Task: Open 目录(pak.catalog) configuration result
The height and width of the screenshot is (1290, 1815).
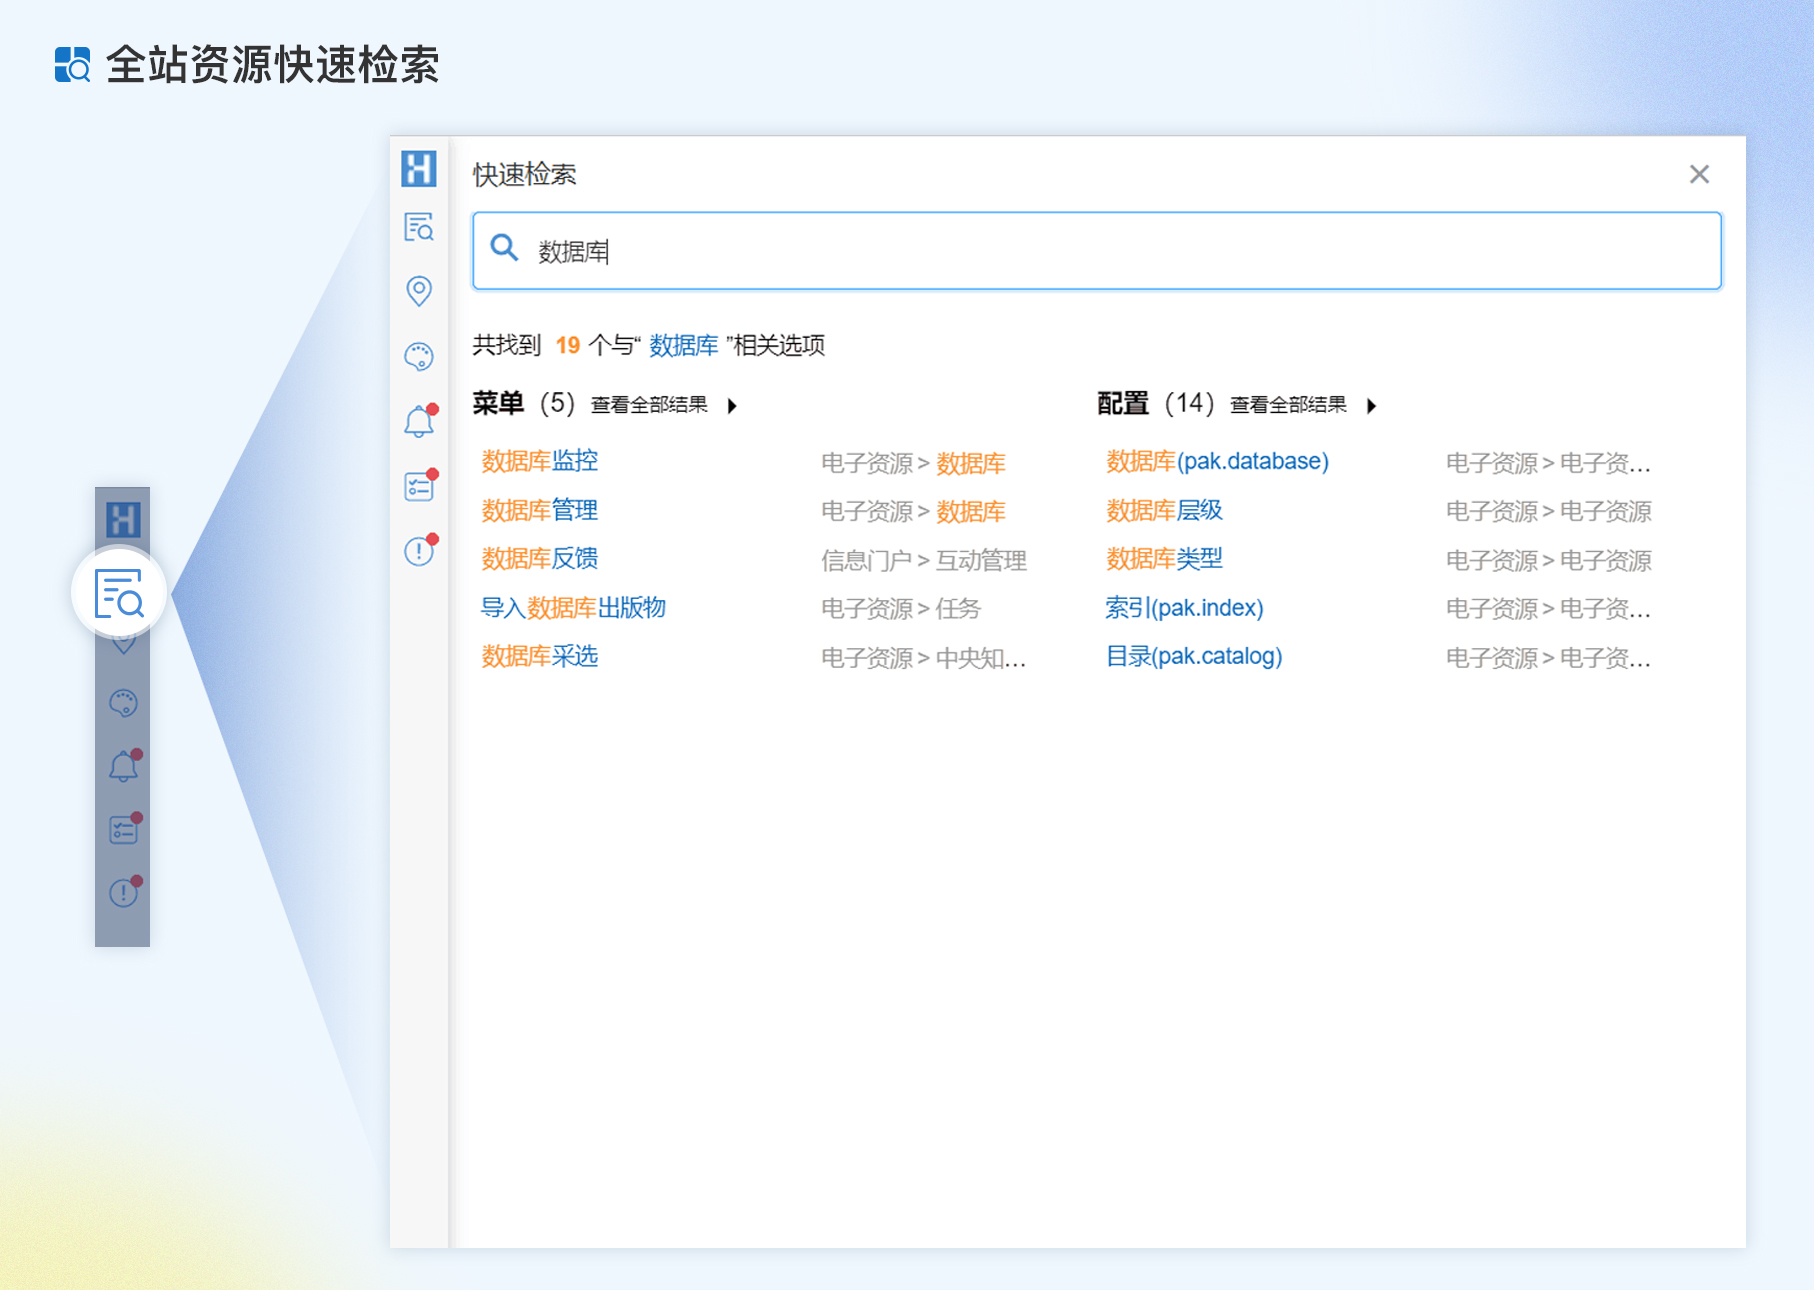Action: click(x=1193, y=657)
